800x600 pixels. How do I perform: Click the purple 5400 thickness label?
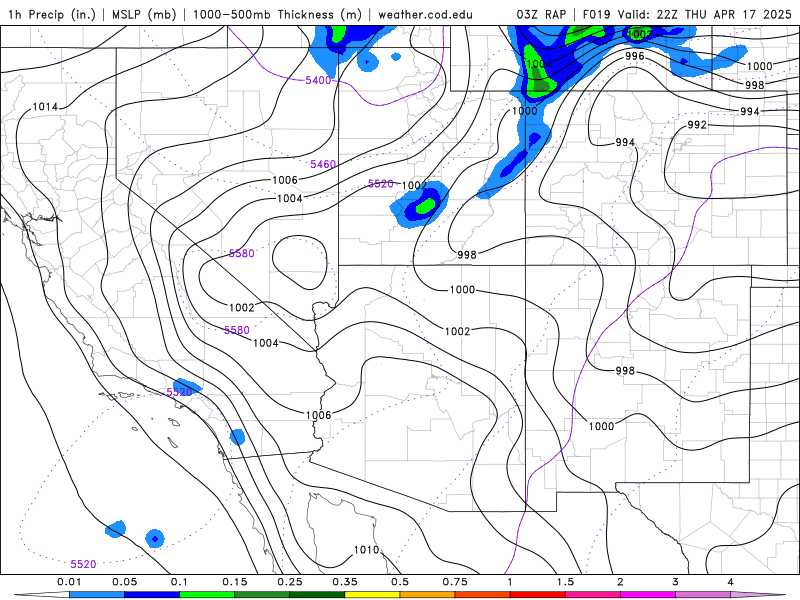tap(318, 80)
